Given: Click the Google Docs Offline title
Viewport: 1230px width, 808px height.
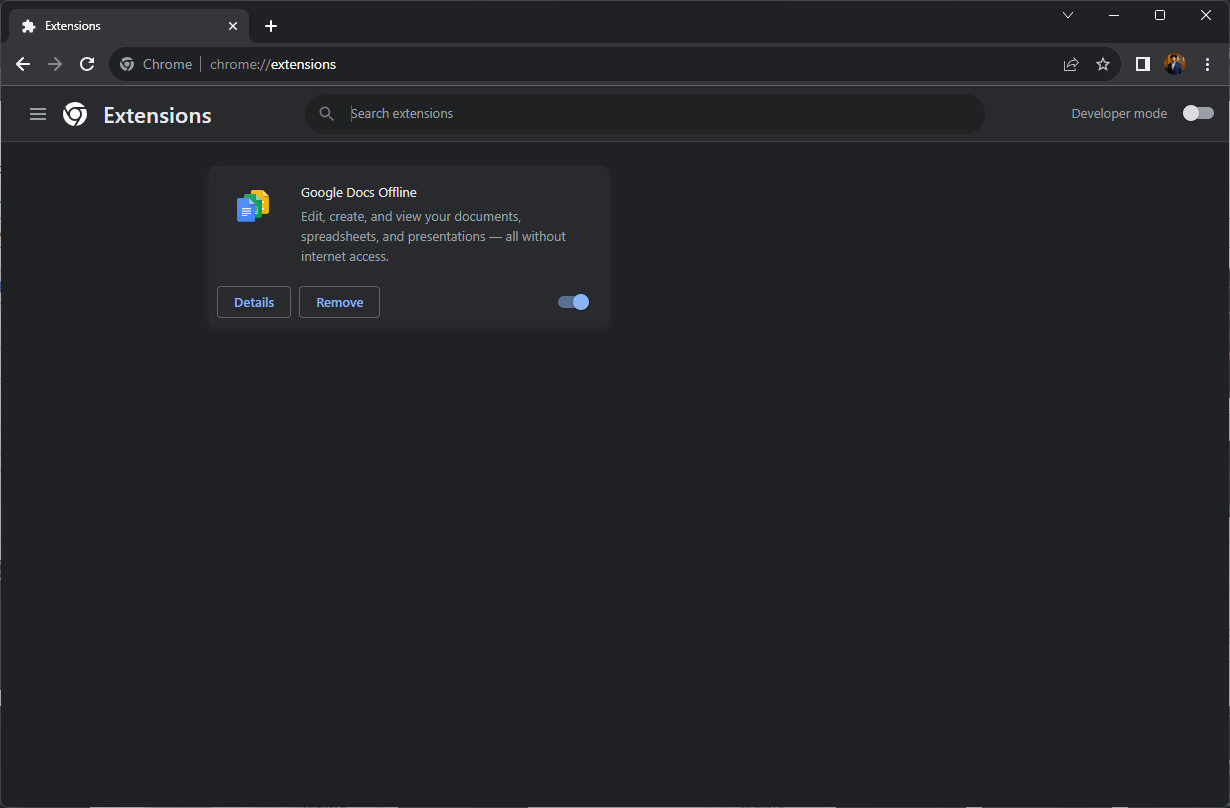Looking at the screenshot, I should [359, 192].
